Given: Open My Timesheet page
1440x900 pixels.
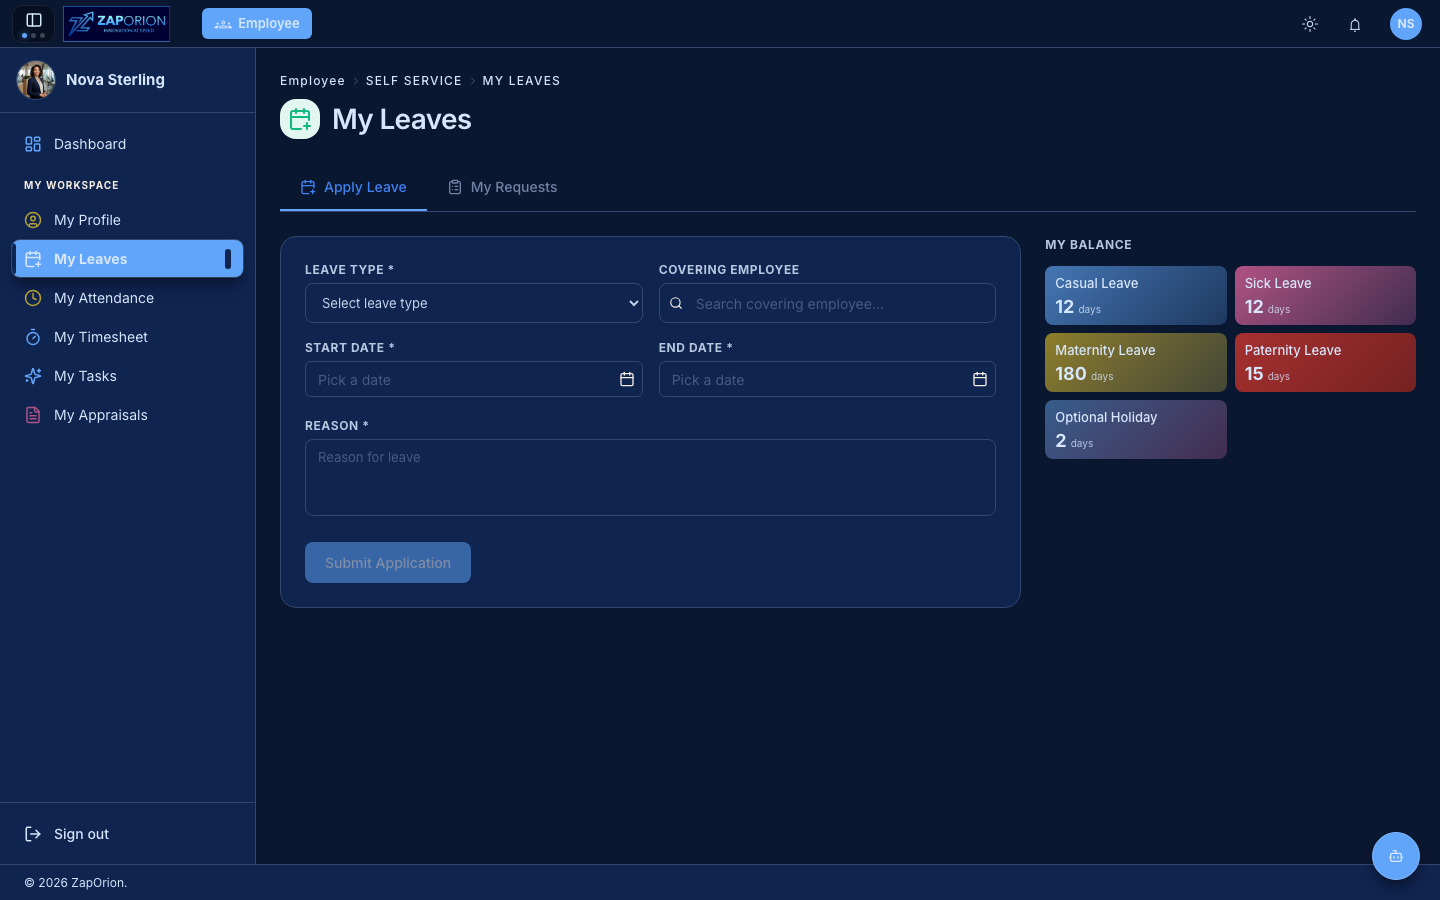Looking at the screenshot, I should [128, 337].
